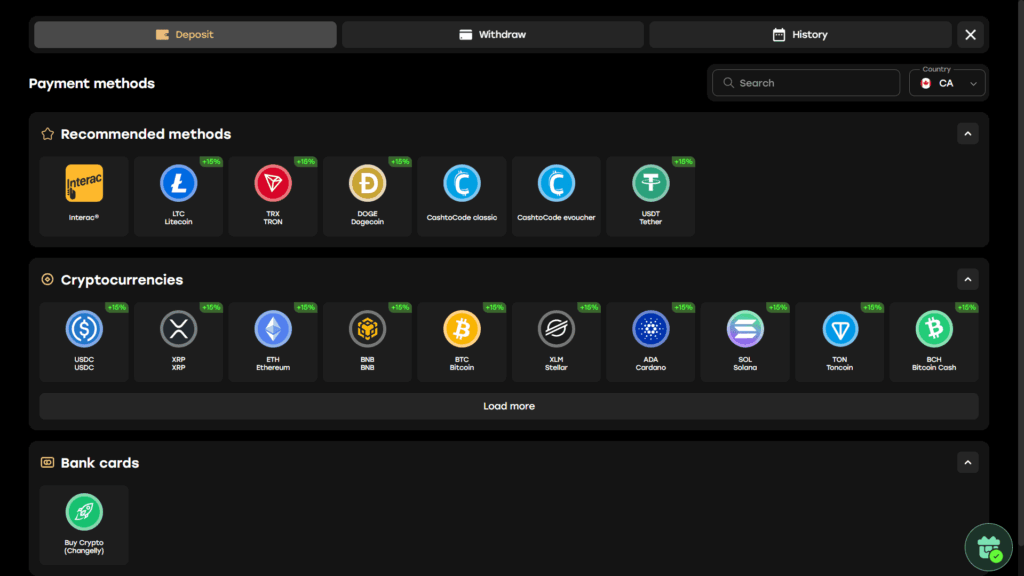Choose Litecoin (LTC) as deposit method
Image resolution: width=1024 pixels, height=576 pixels.
pos(178,196)
